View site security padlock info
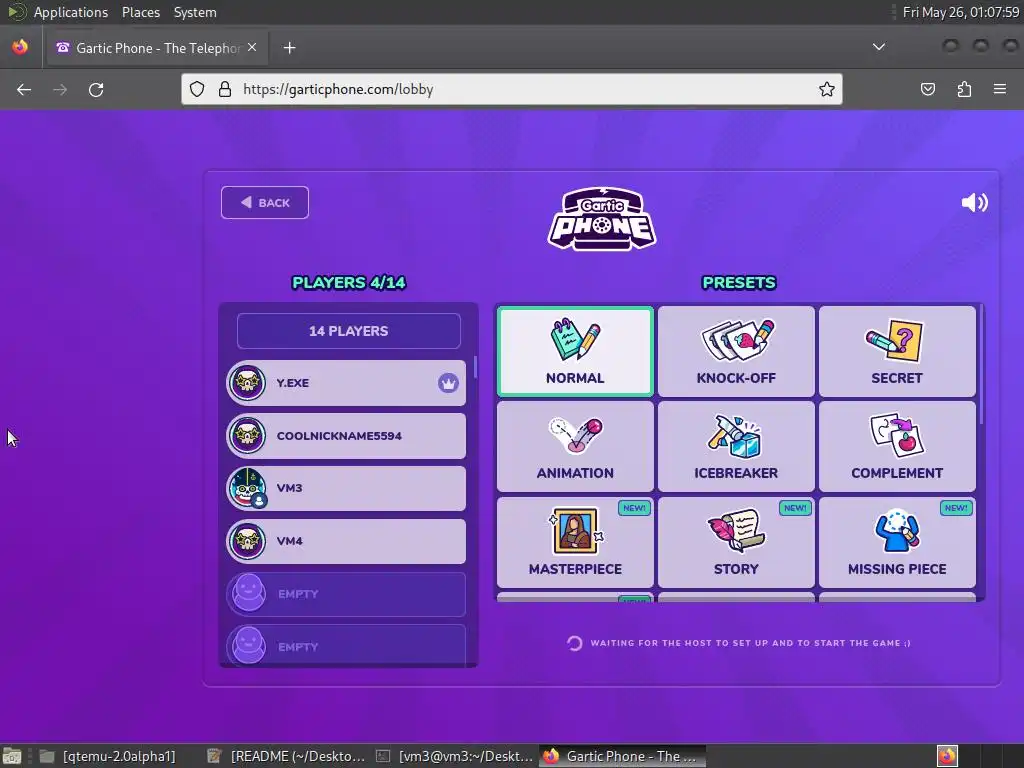The image size is (1024, 768). coord(225,89)
